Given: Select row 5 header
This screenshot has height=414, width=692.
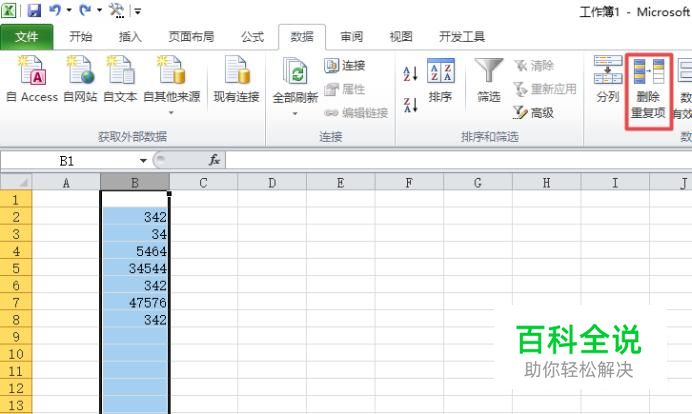Looking at the screenshot, I should (x=16, y=268).
